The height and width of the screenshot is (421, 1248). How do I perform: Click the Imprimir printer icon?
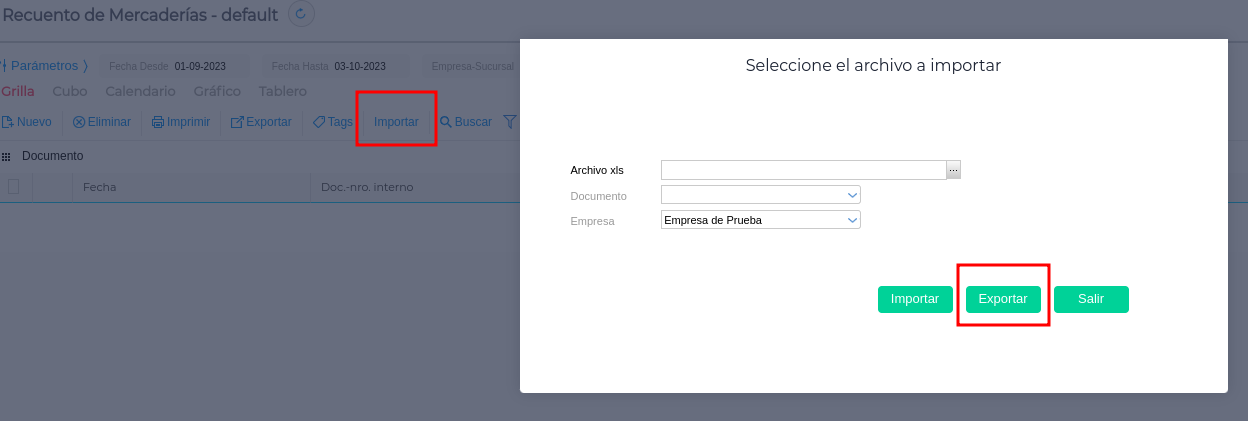coord(158,122)
